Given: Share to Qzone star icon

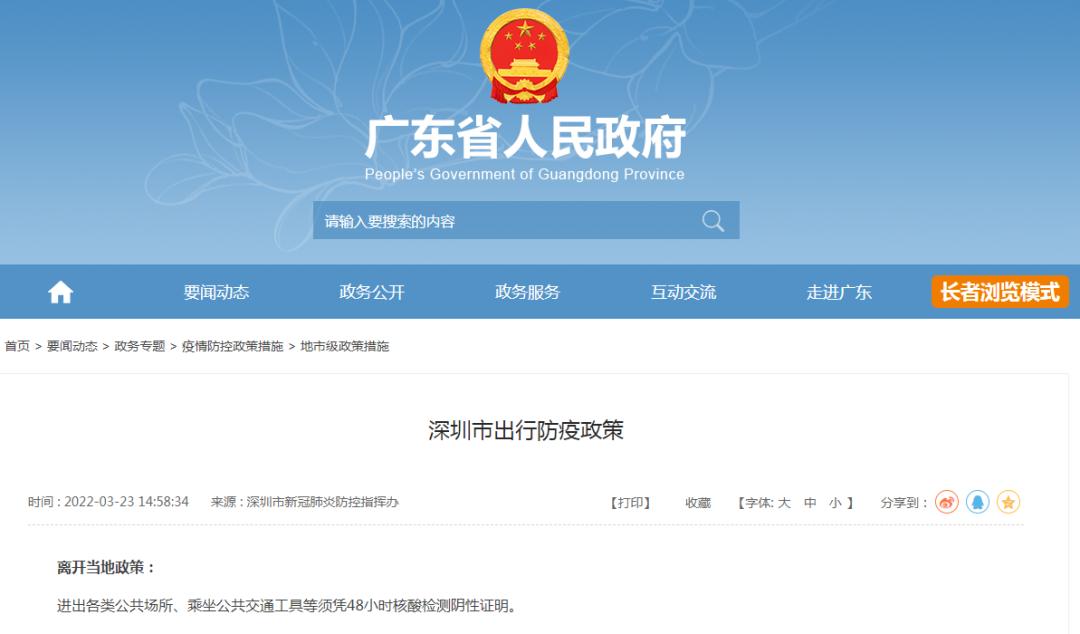Looking at the screenshot, I should 1008,502.
